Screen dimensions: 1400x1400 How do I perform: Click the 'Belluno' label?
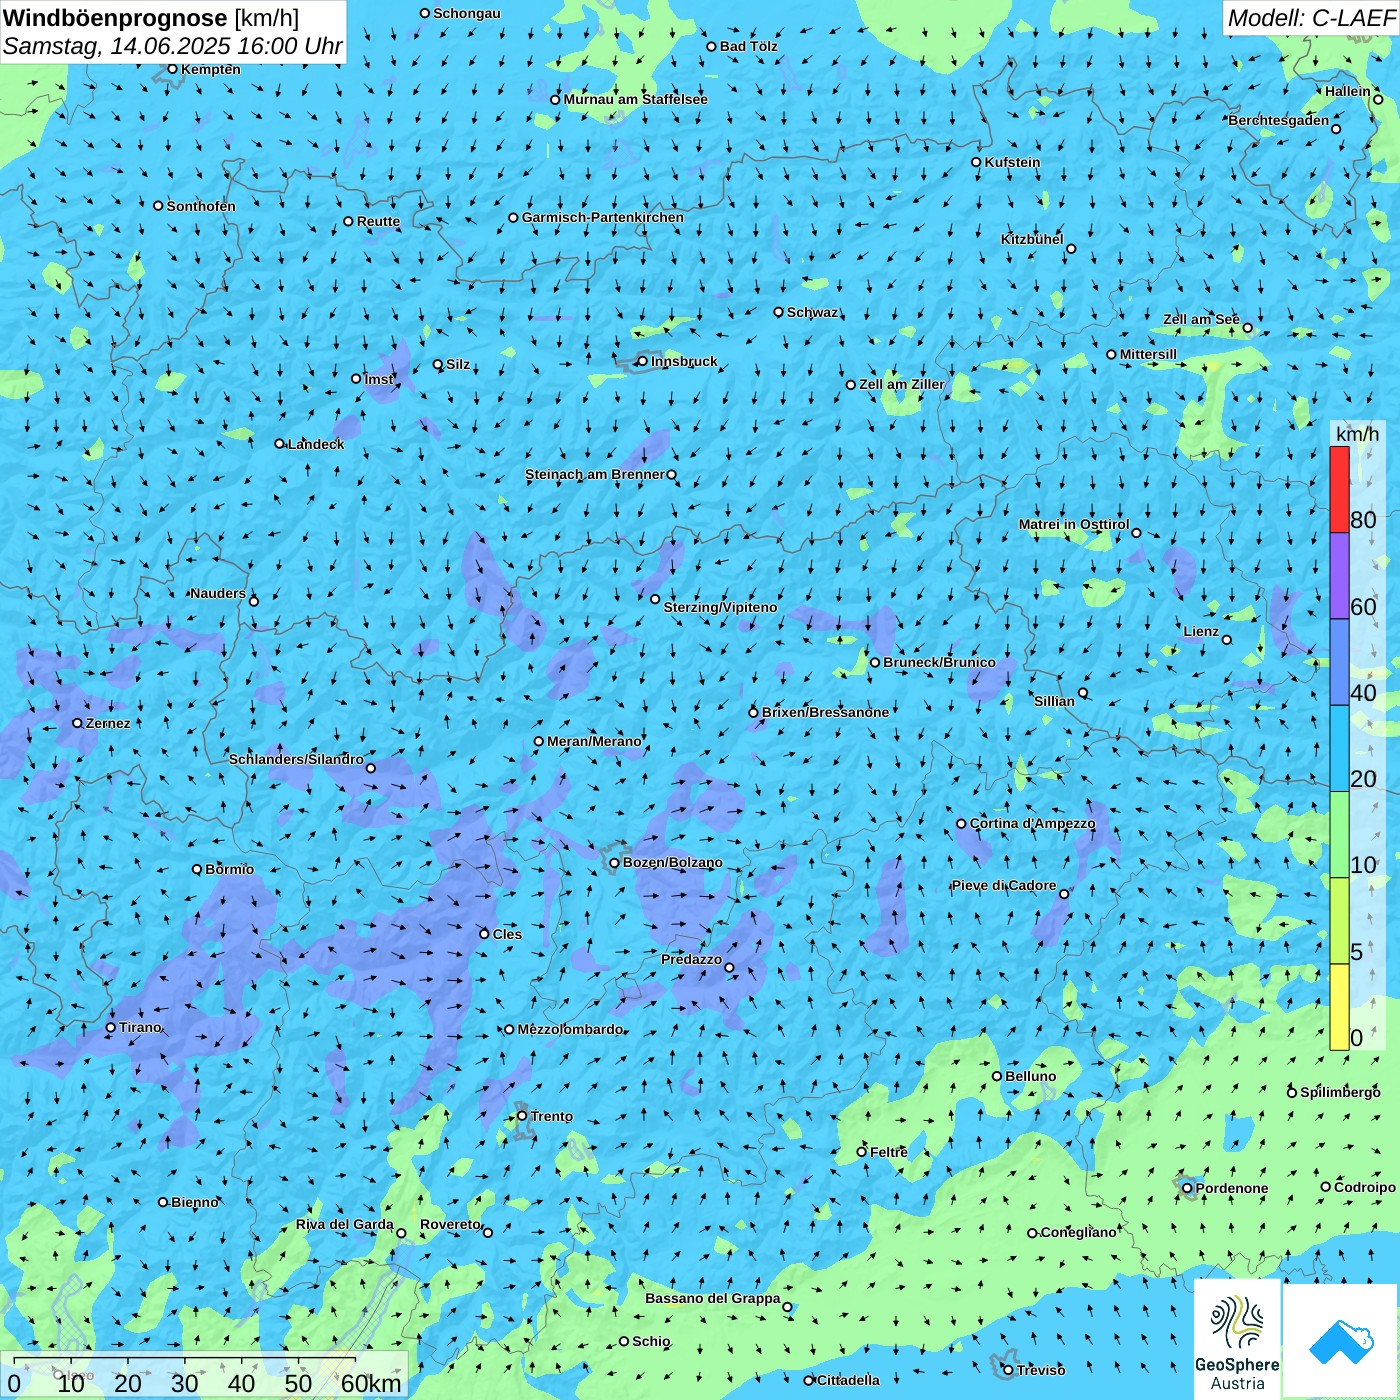coord(1030,1076)
